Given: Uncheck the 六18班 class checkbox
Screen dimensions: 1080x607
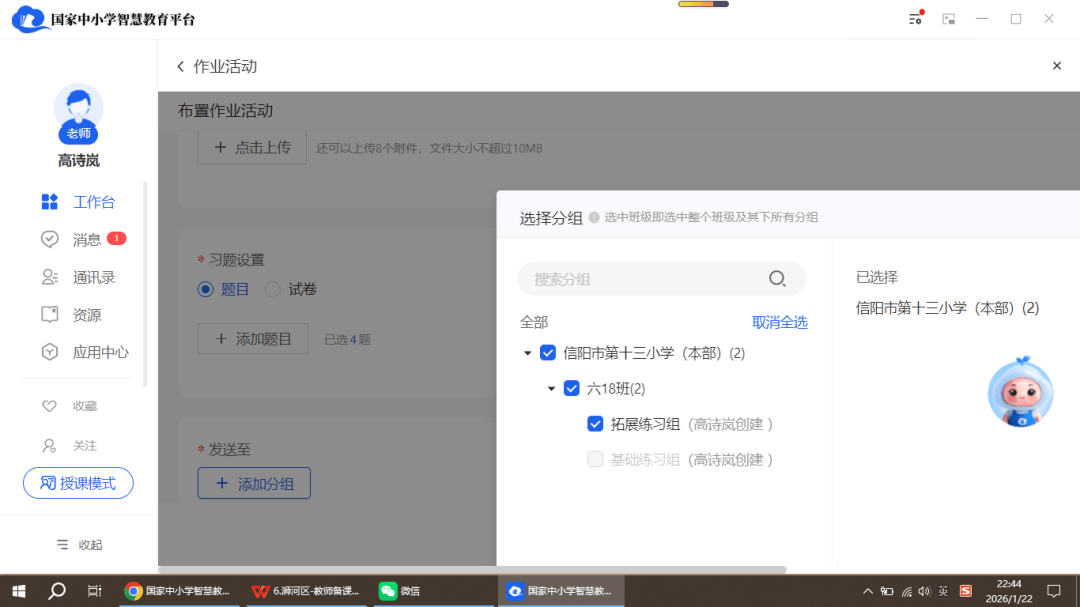Looking at the screenshot, I should pos(572,388).
